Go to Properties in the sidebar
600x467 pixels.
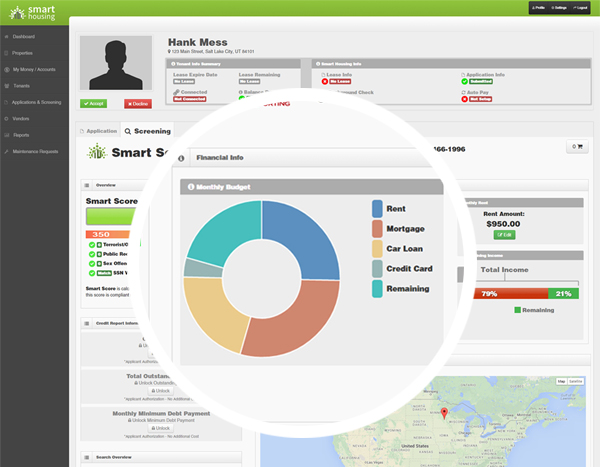(x=22, y=53)
